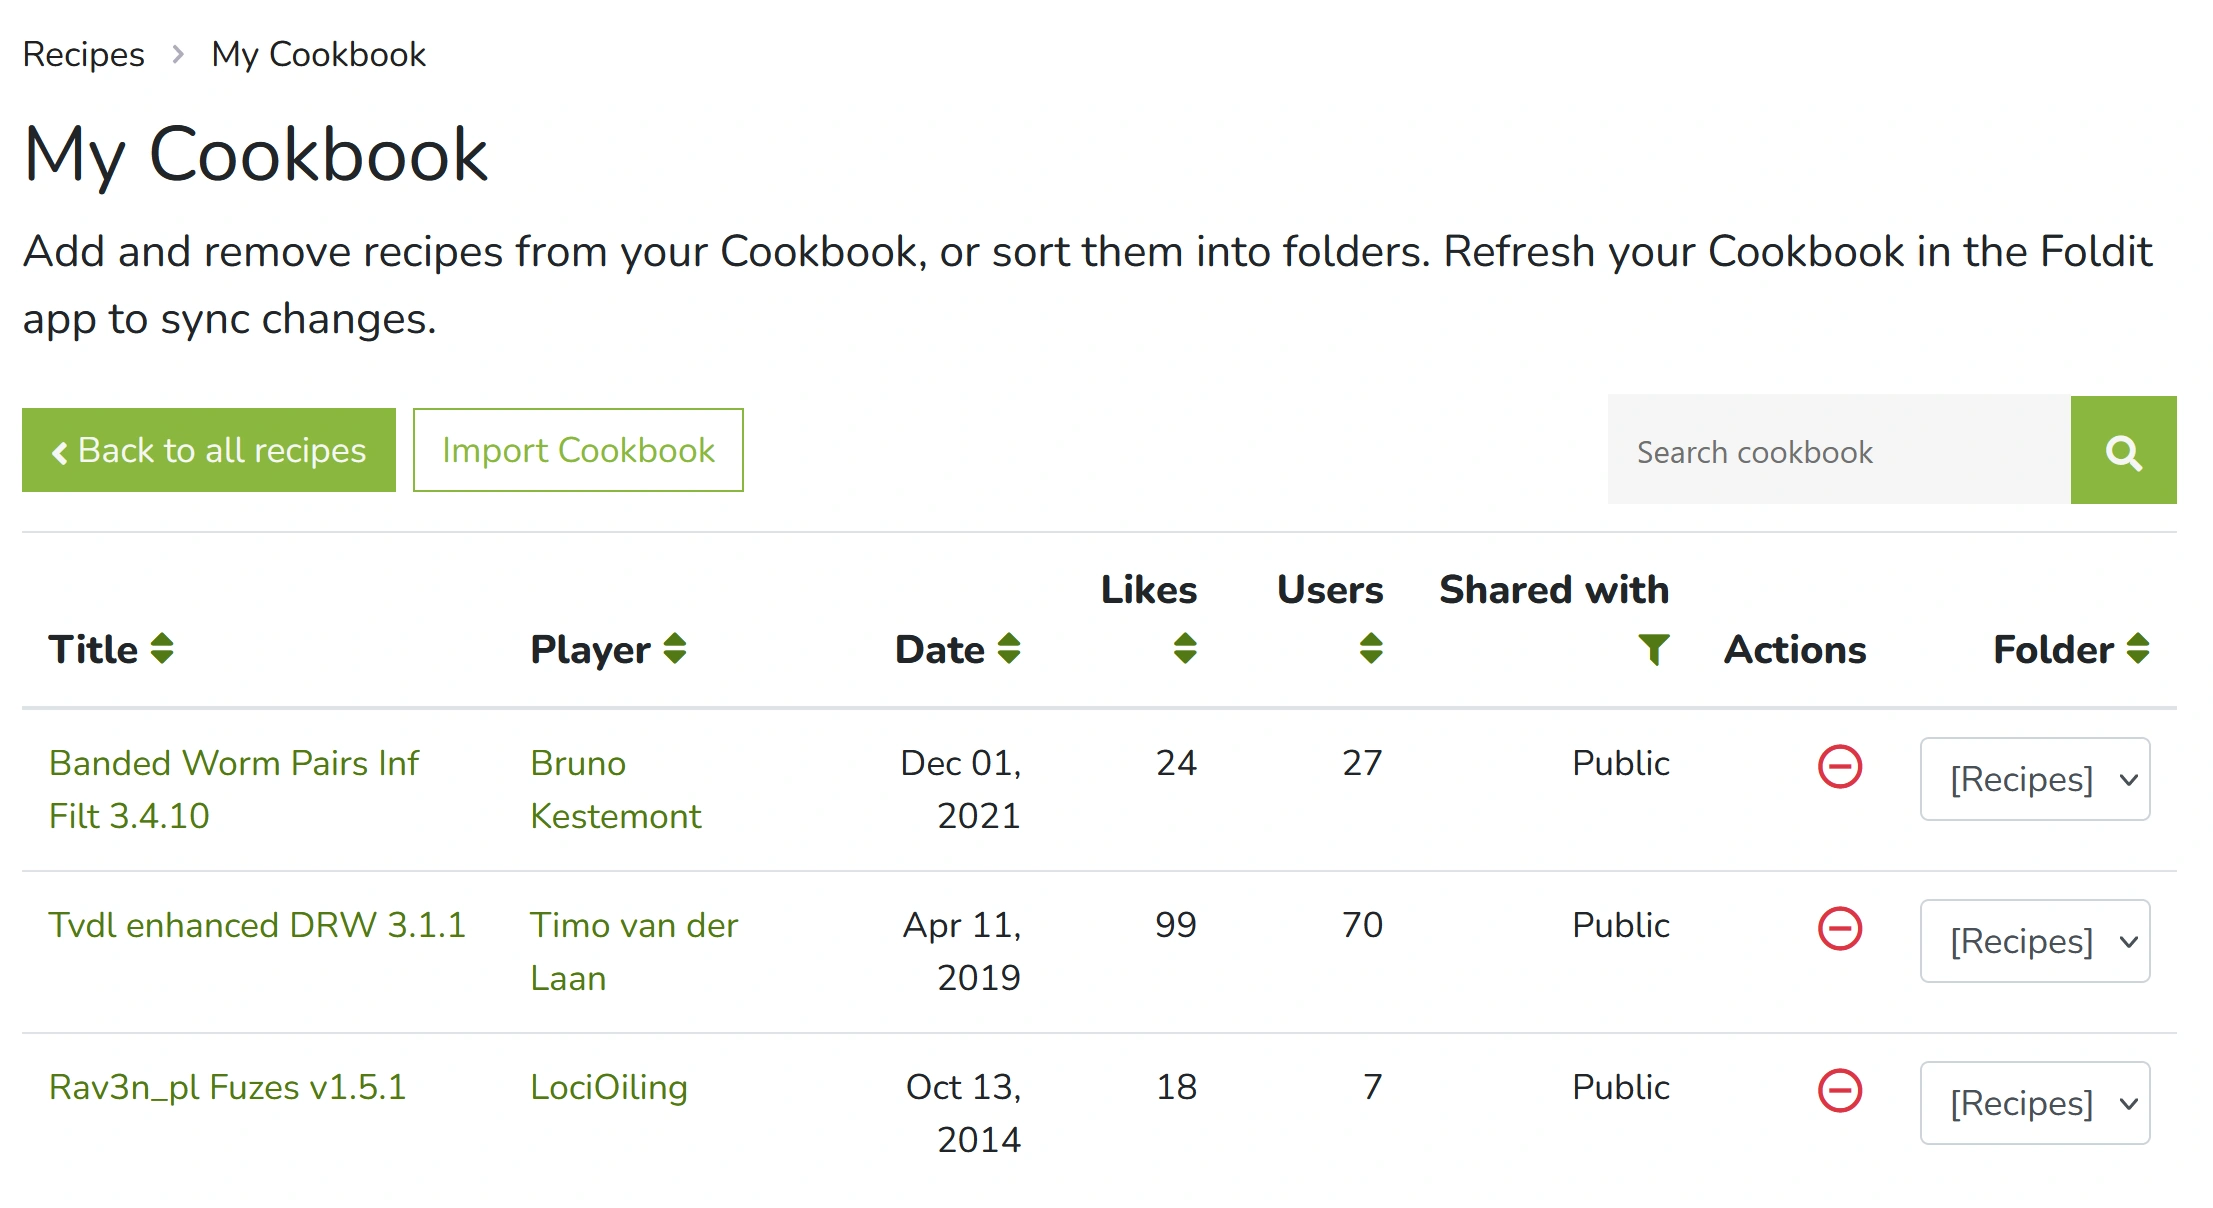Open folder dropdown for Tvdl enhanced DRW
The width and height of the screenshot is (2213, 1208).
[2034, 941]
